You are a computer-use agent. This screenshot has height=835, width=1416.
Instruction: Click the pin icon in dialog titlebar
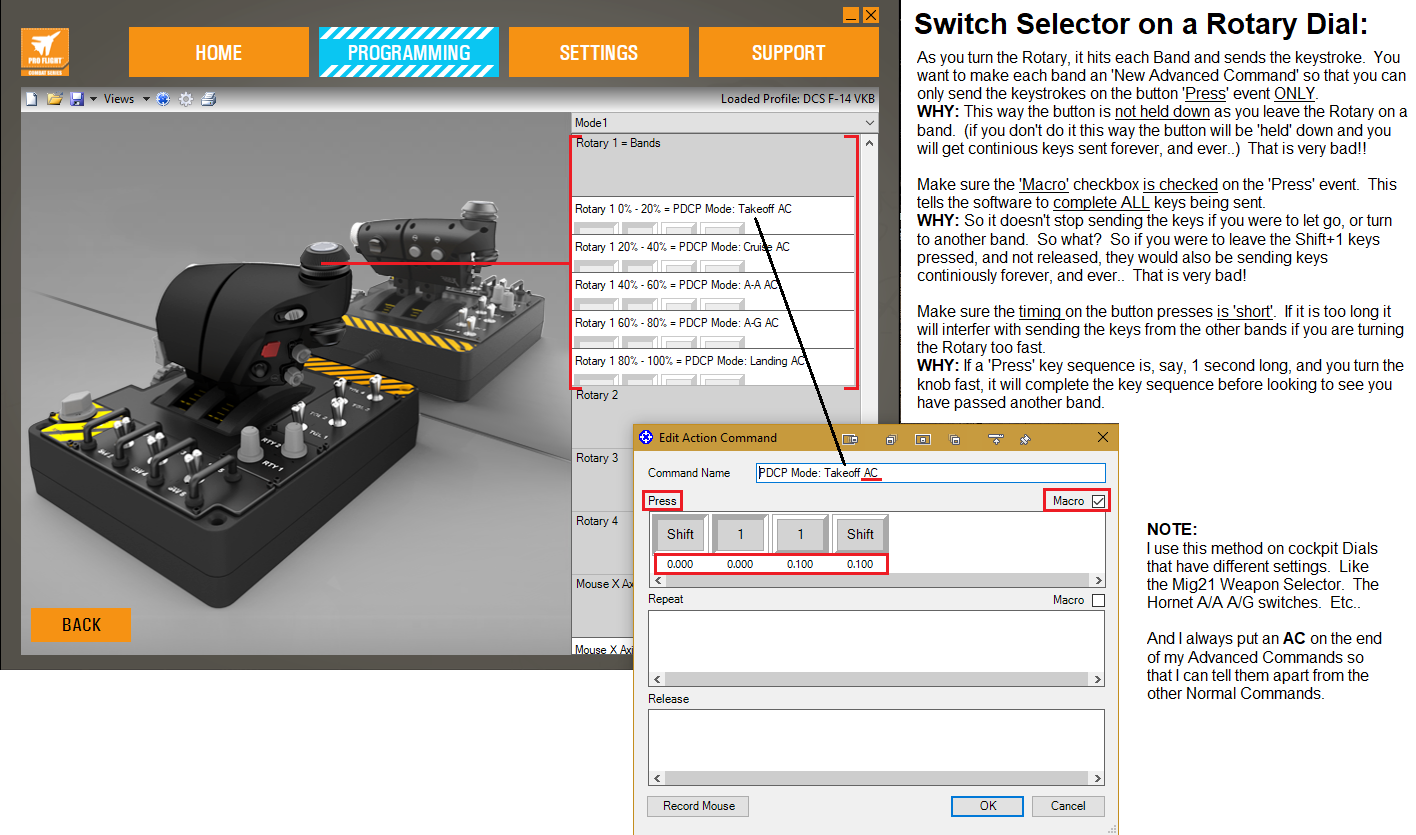[x=1025, y=438]
